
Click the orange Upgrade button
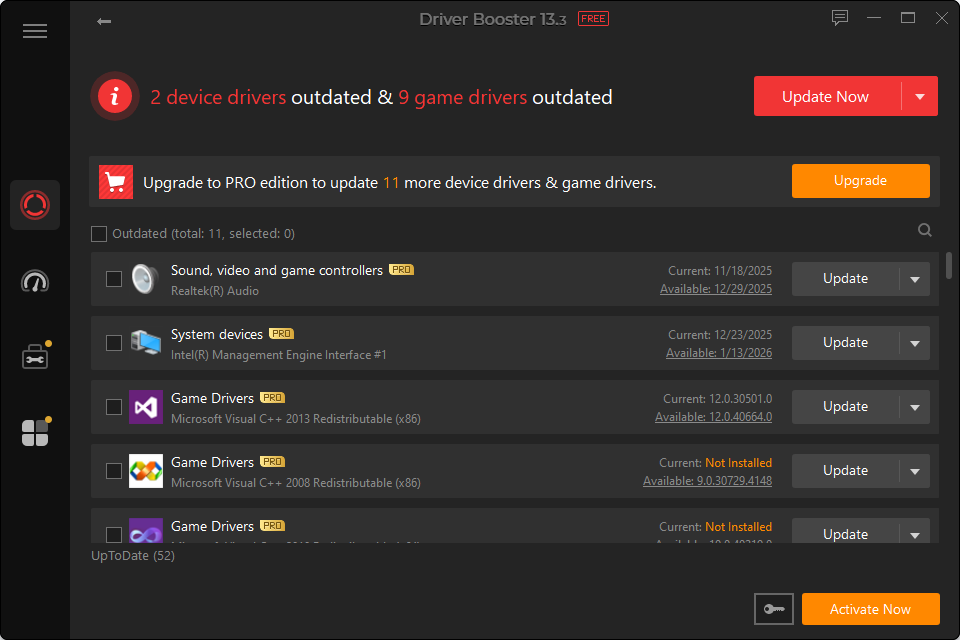(860, 181)
